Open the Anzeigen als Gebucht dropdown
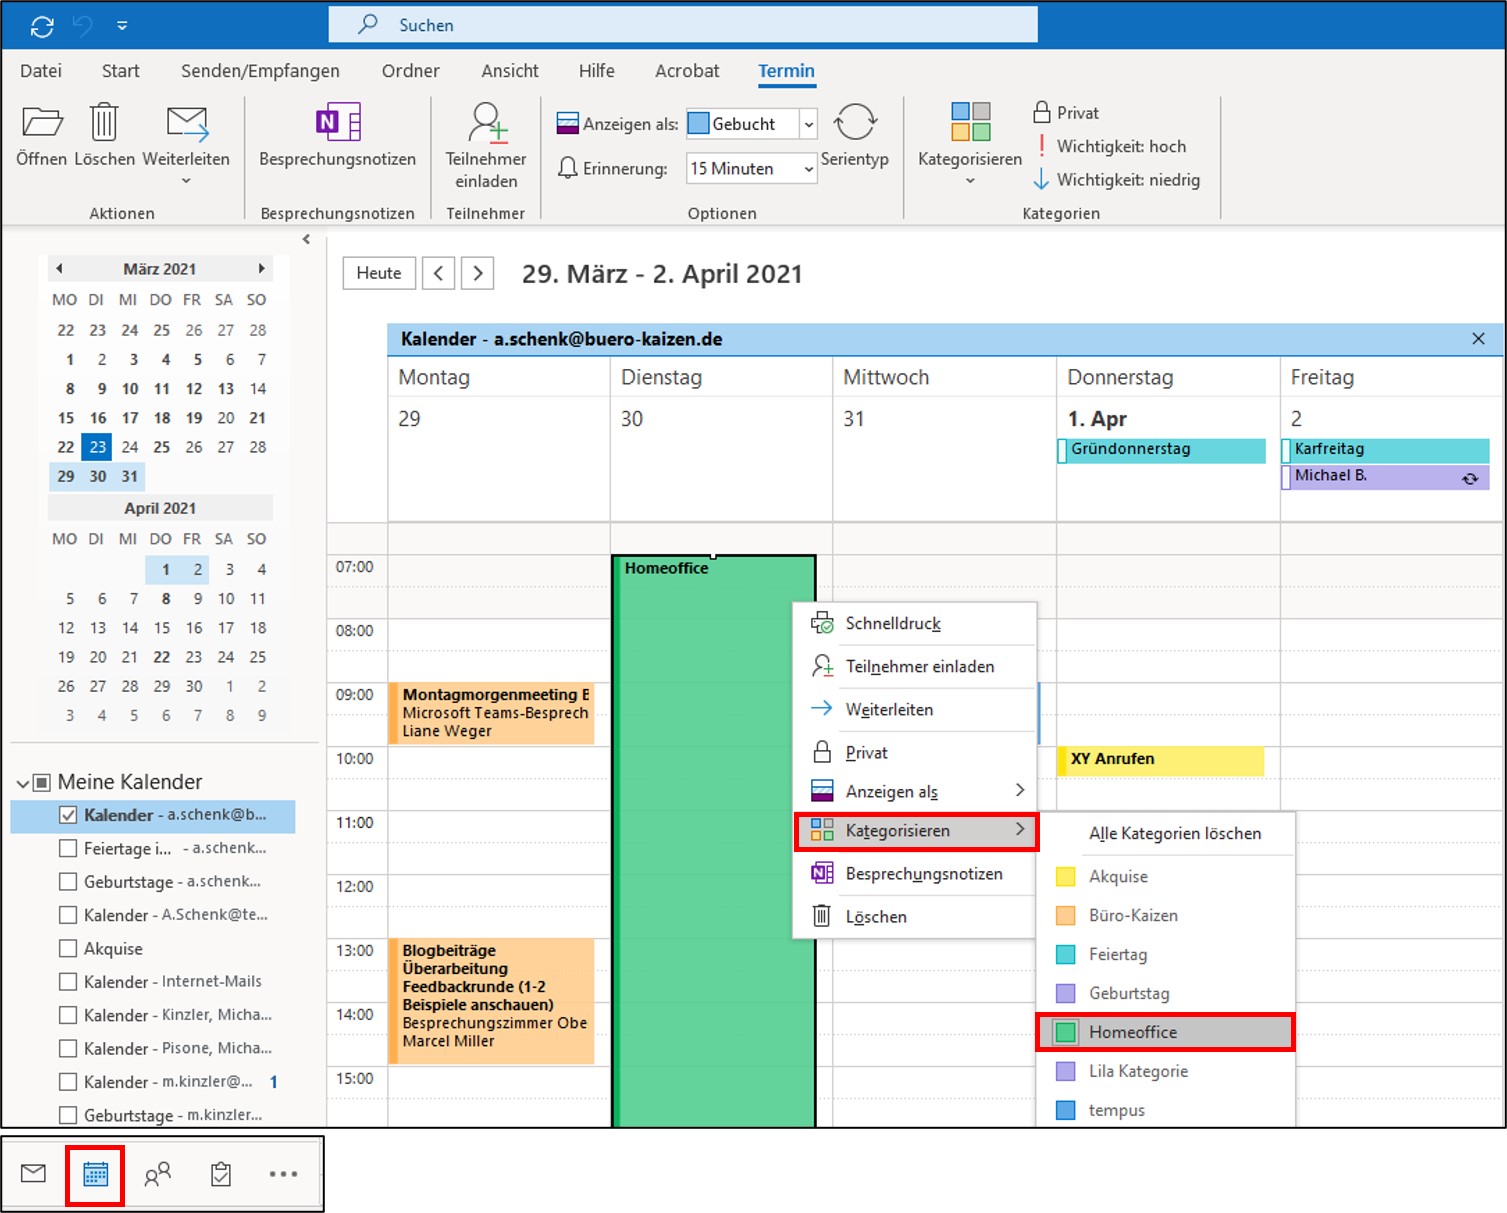The width and height of the screenshot is (1507, 1213). 809,124
